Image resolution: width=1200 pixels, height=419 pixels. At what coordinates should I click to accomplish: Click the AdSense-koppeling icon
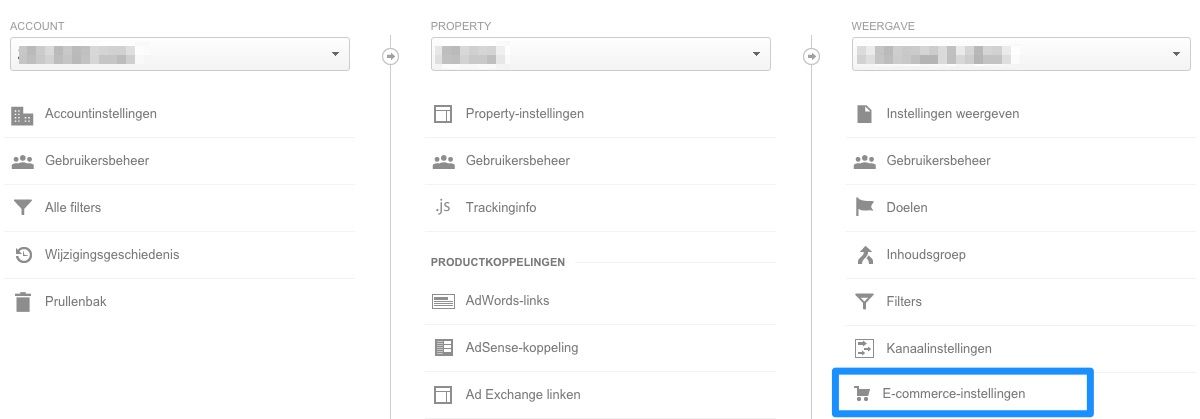(443, 348)
